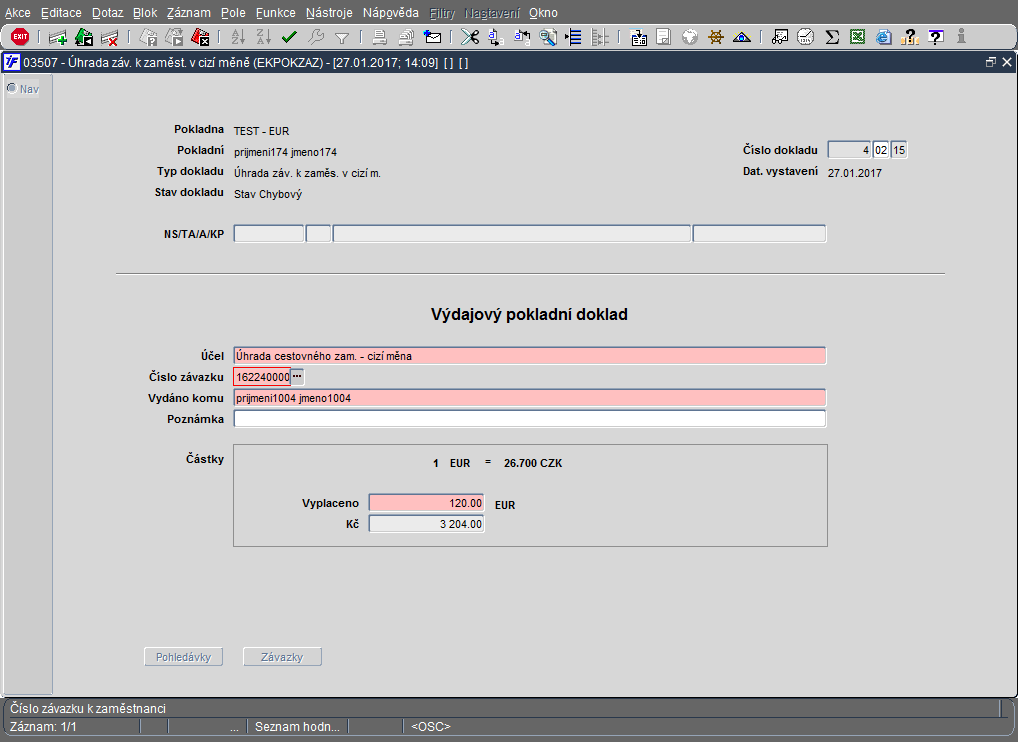Click the question mark with boxes icon
The height and width of the screenshot is (742, 1018).
coord(910,37)
